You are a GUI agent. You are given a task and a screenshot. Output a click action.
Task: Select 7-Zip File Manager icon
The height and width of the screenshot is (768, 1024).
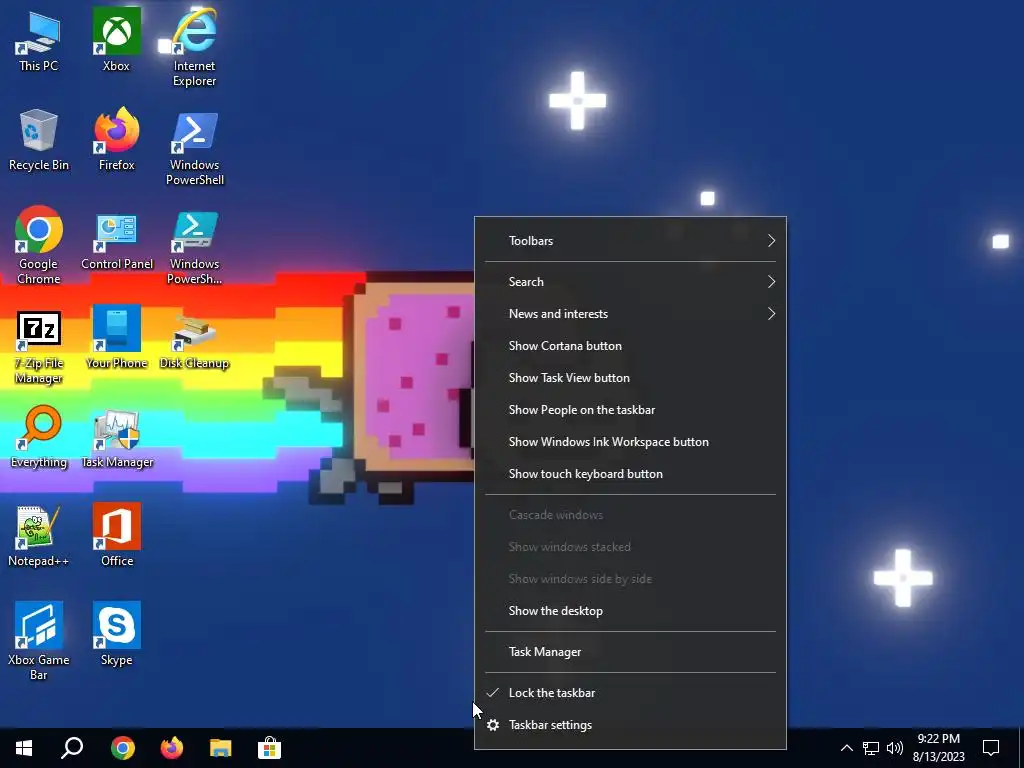(x=39, y=346)
